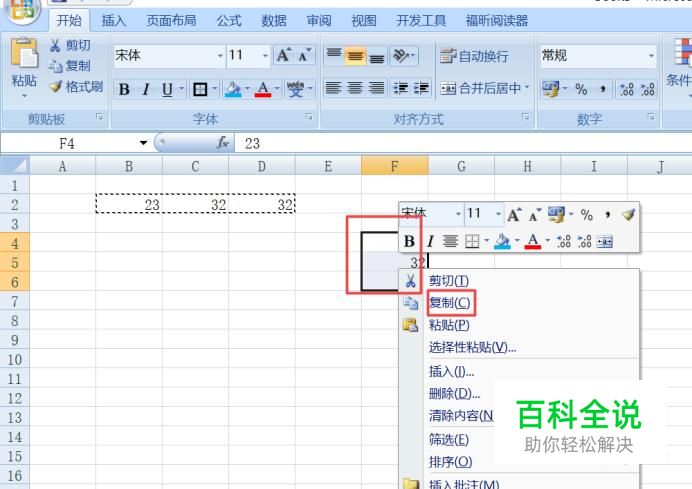Click the Name Box showing F4
The height and width of the screenshot is (489, 692).
coord(68,143)
